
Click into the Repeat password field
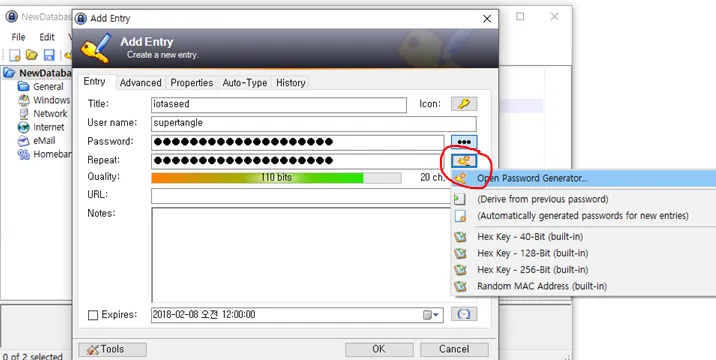[x=298, y=161]
